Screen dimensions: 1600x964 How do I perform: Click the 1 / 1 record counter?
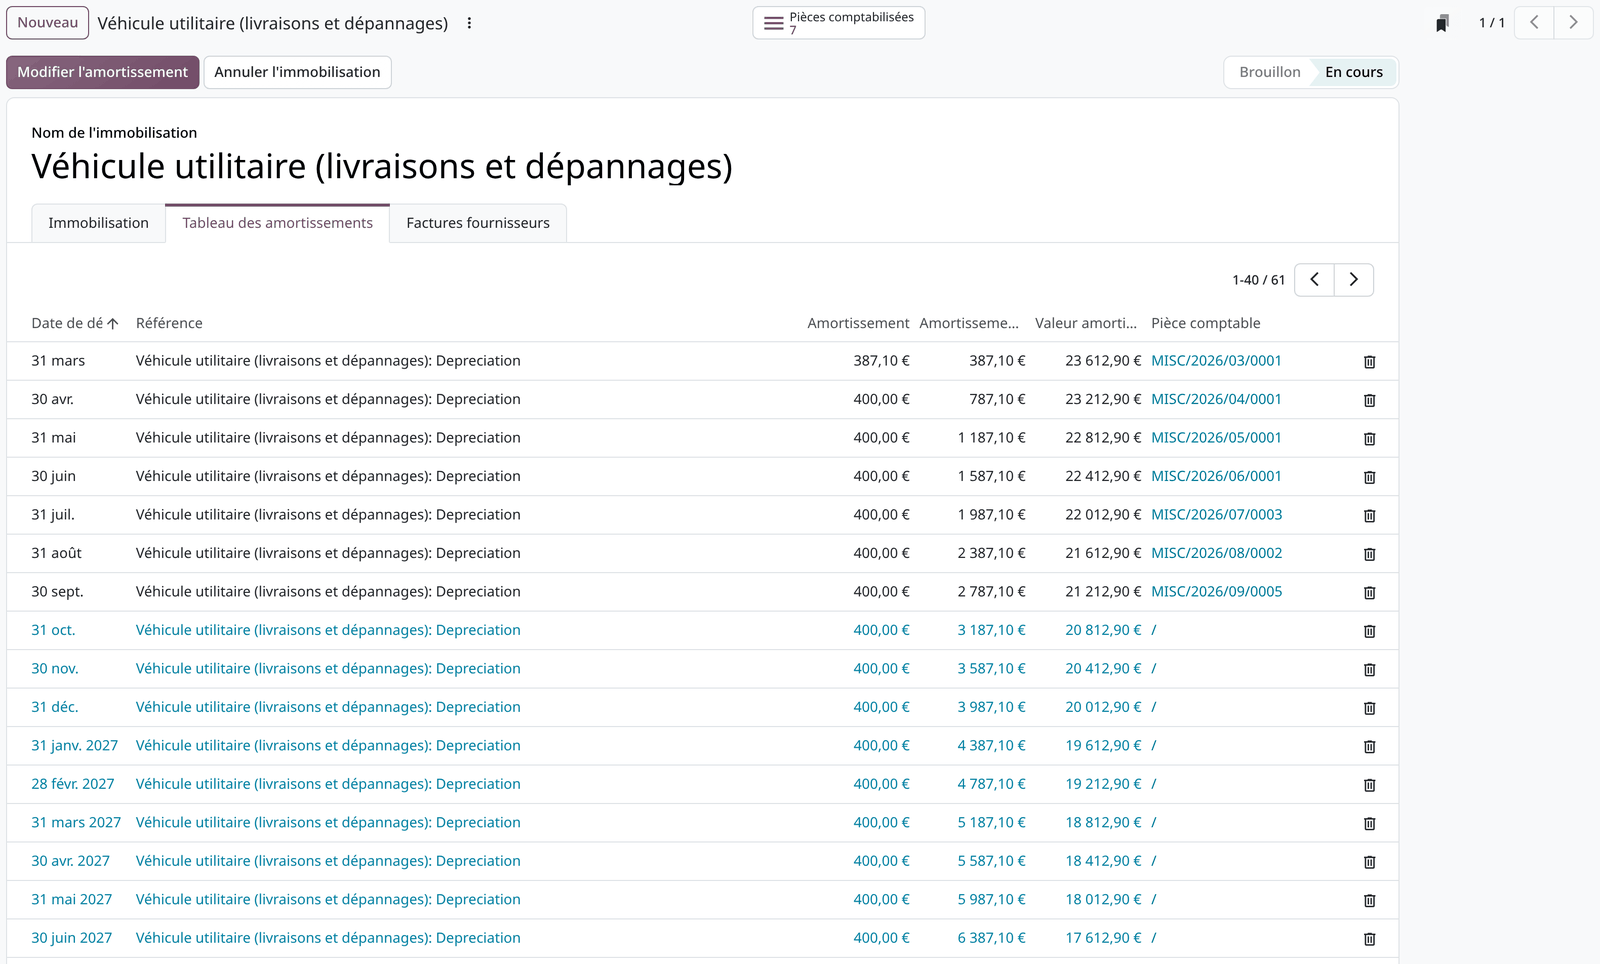[x=1491, y=23]
